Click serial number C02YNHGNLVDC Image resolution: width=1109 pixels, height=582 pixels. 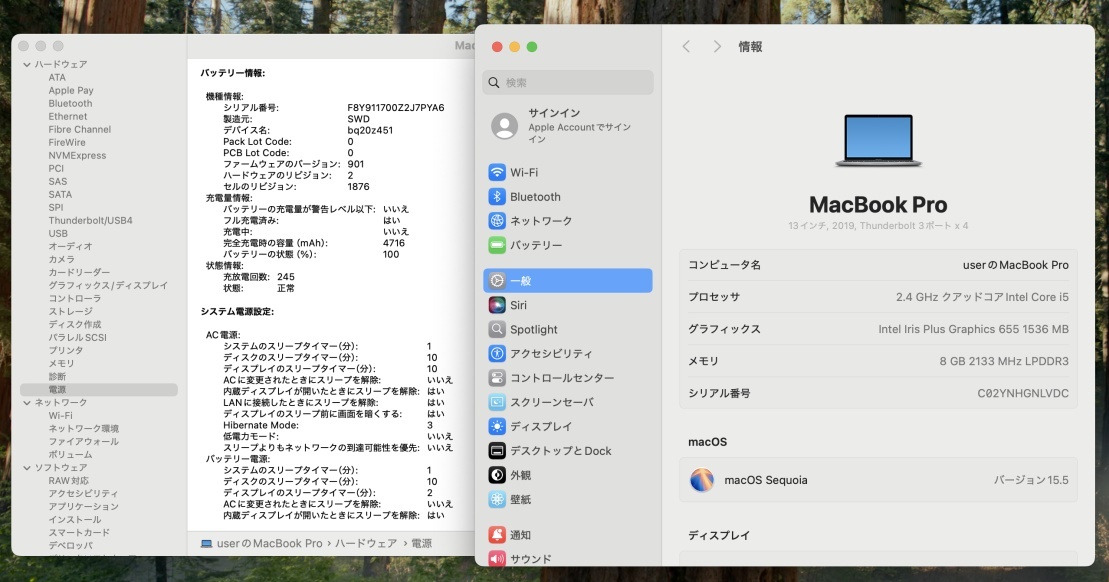(x=1023, y=393)
